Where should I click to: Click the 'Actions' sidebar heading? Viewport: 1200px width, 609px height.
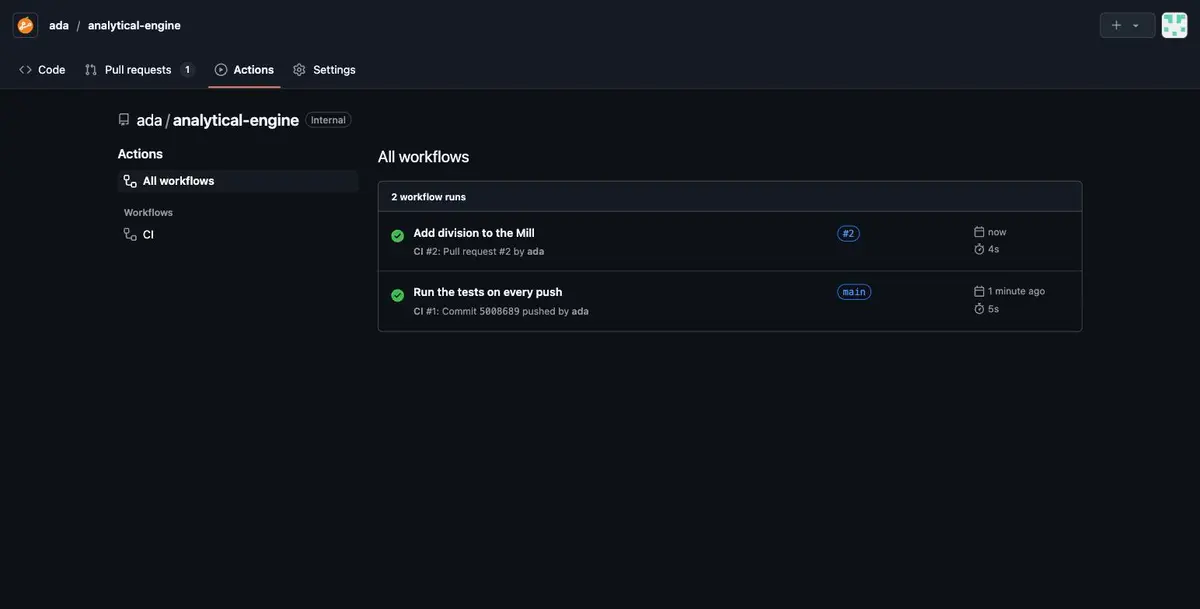pos(140,154)
